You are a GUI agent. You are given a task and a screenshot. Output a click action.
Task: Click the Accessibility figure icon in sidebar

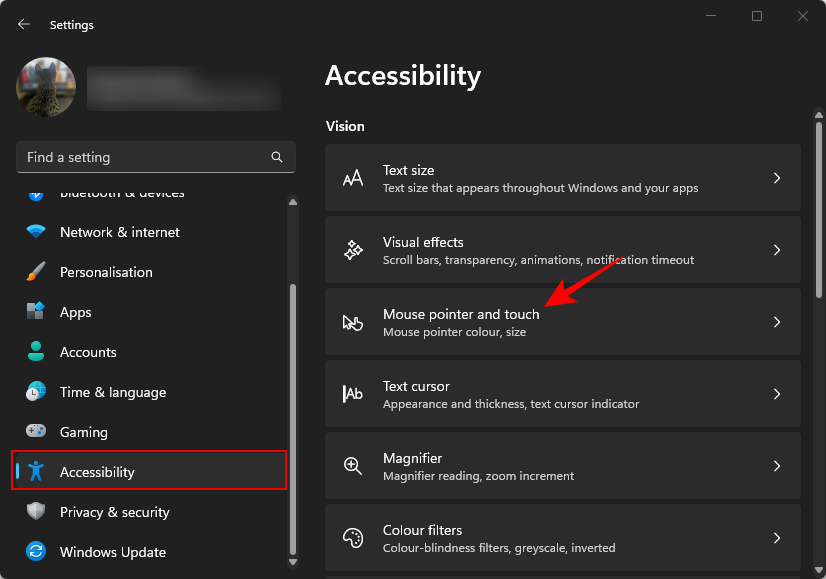click(x=36, y=471)
